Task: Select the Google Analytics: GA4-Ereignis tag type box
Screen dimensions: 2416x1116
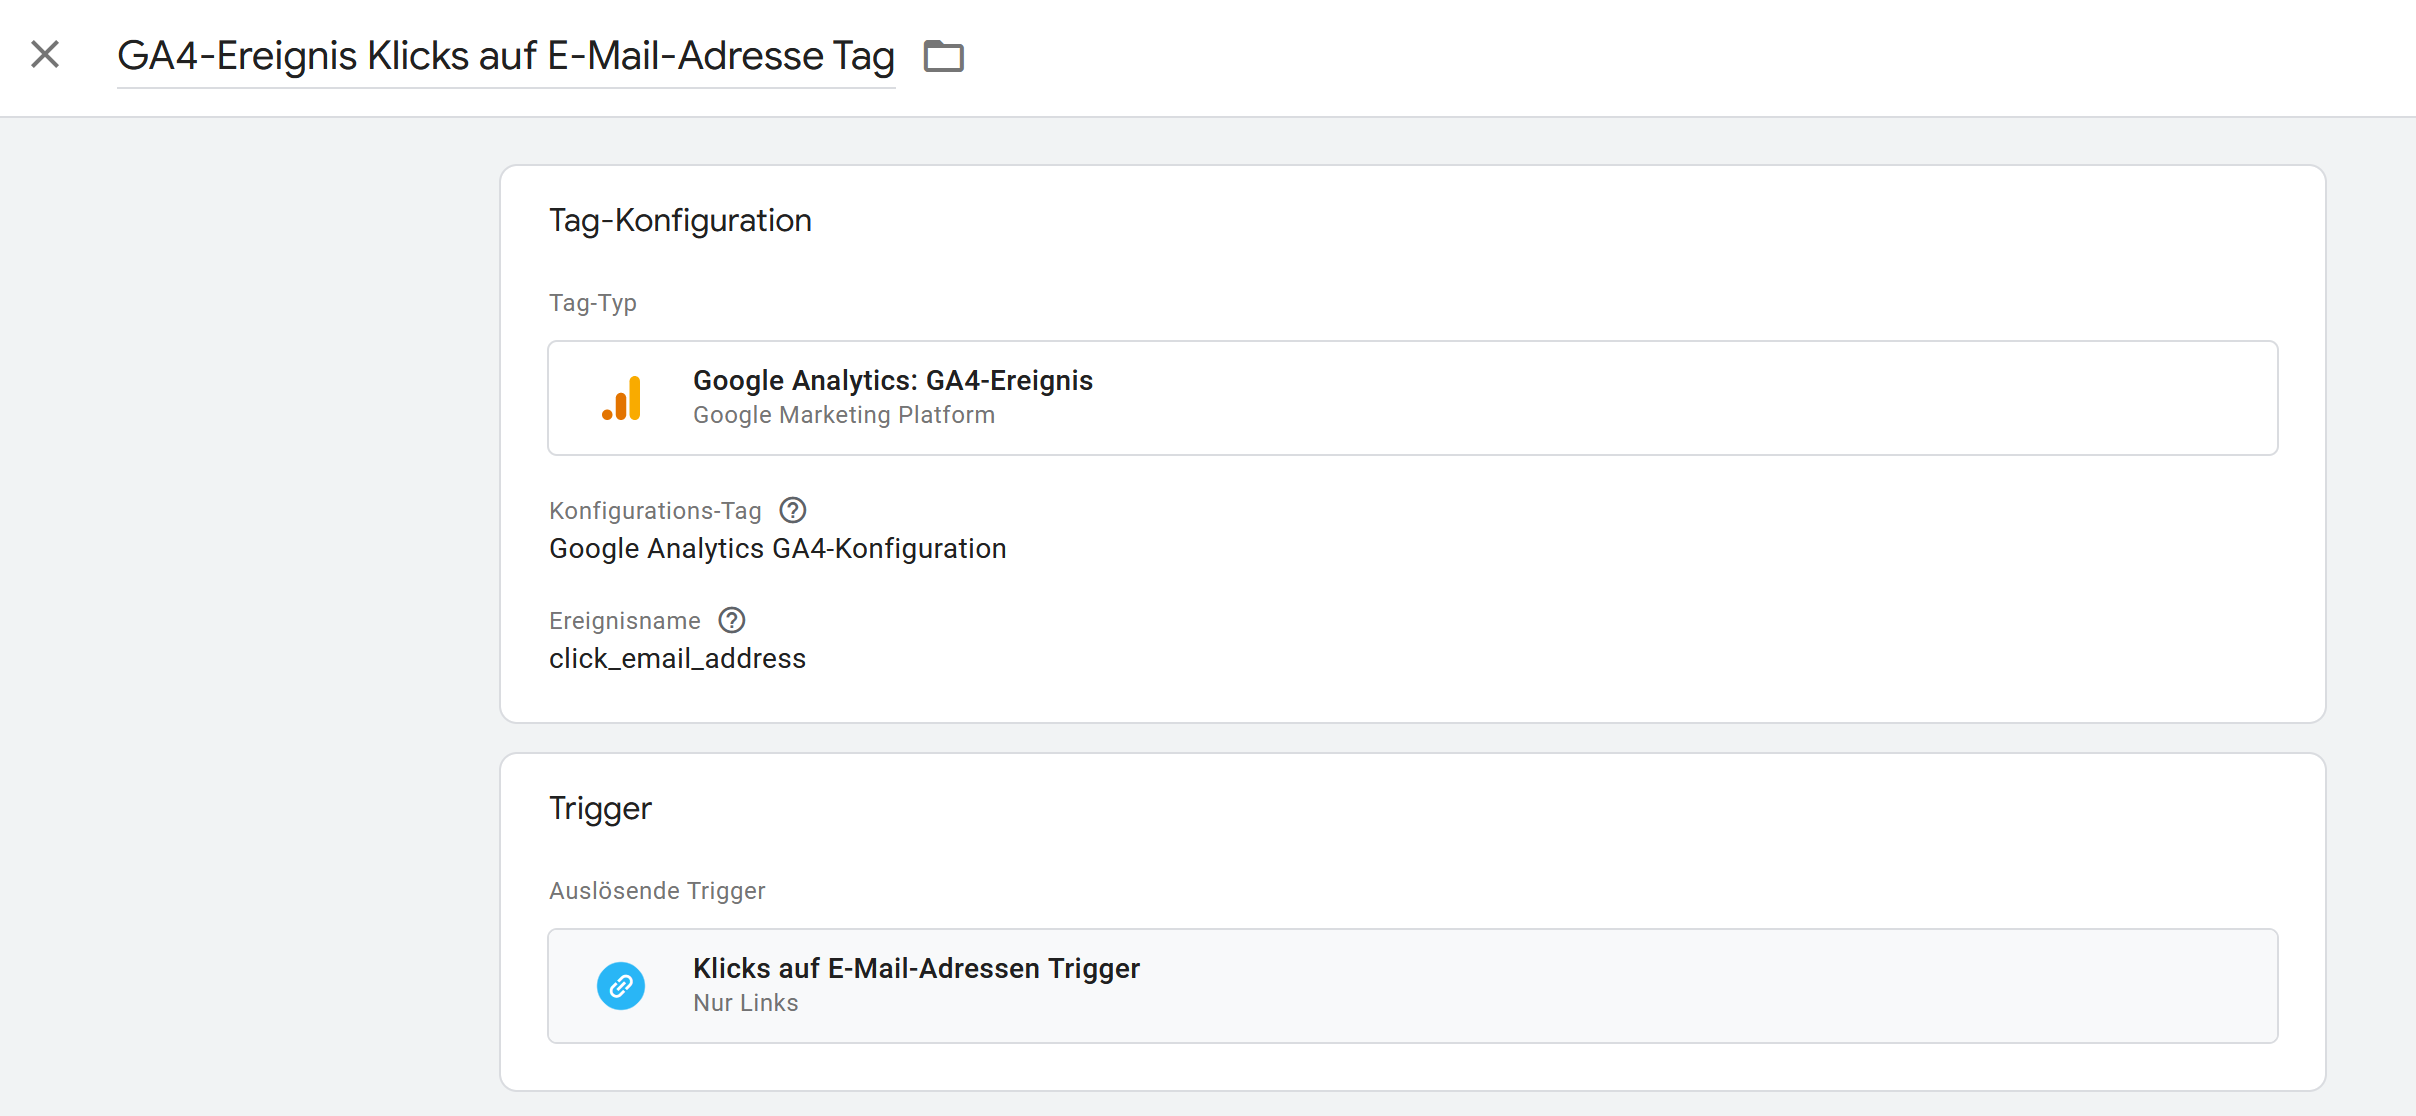Action: click(1412, 398)
